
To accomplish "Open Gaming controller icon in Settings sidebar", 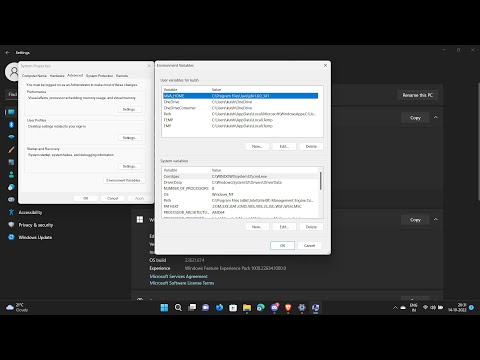I will pyautogui.click(x=11, y=199).
